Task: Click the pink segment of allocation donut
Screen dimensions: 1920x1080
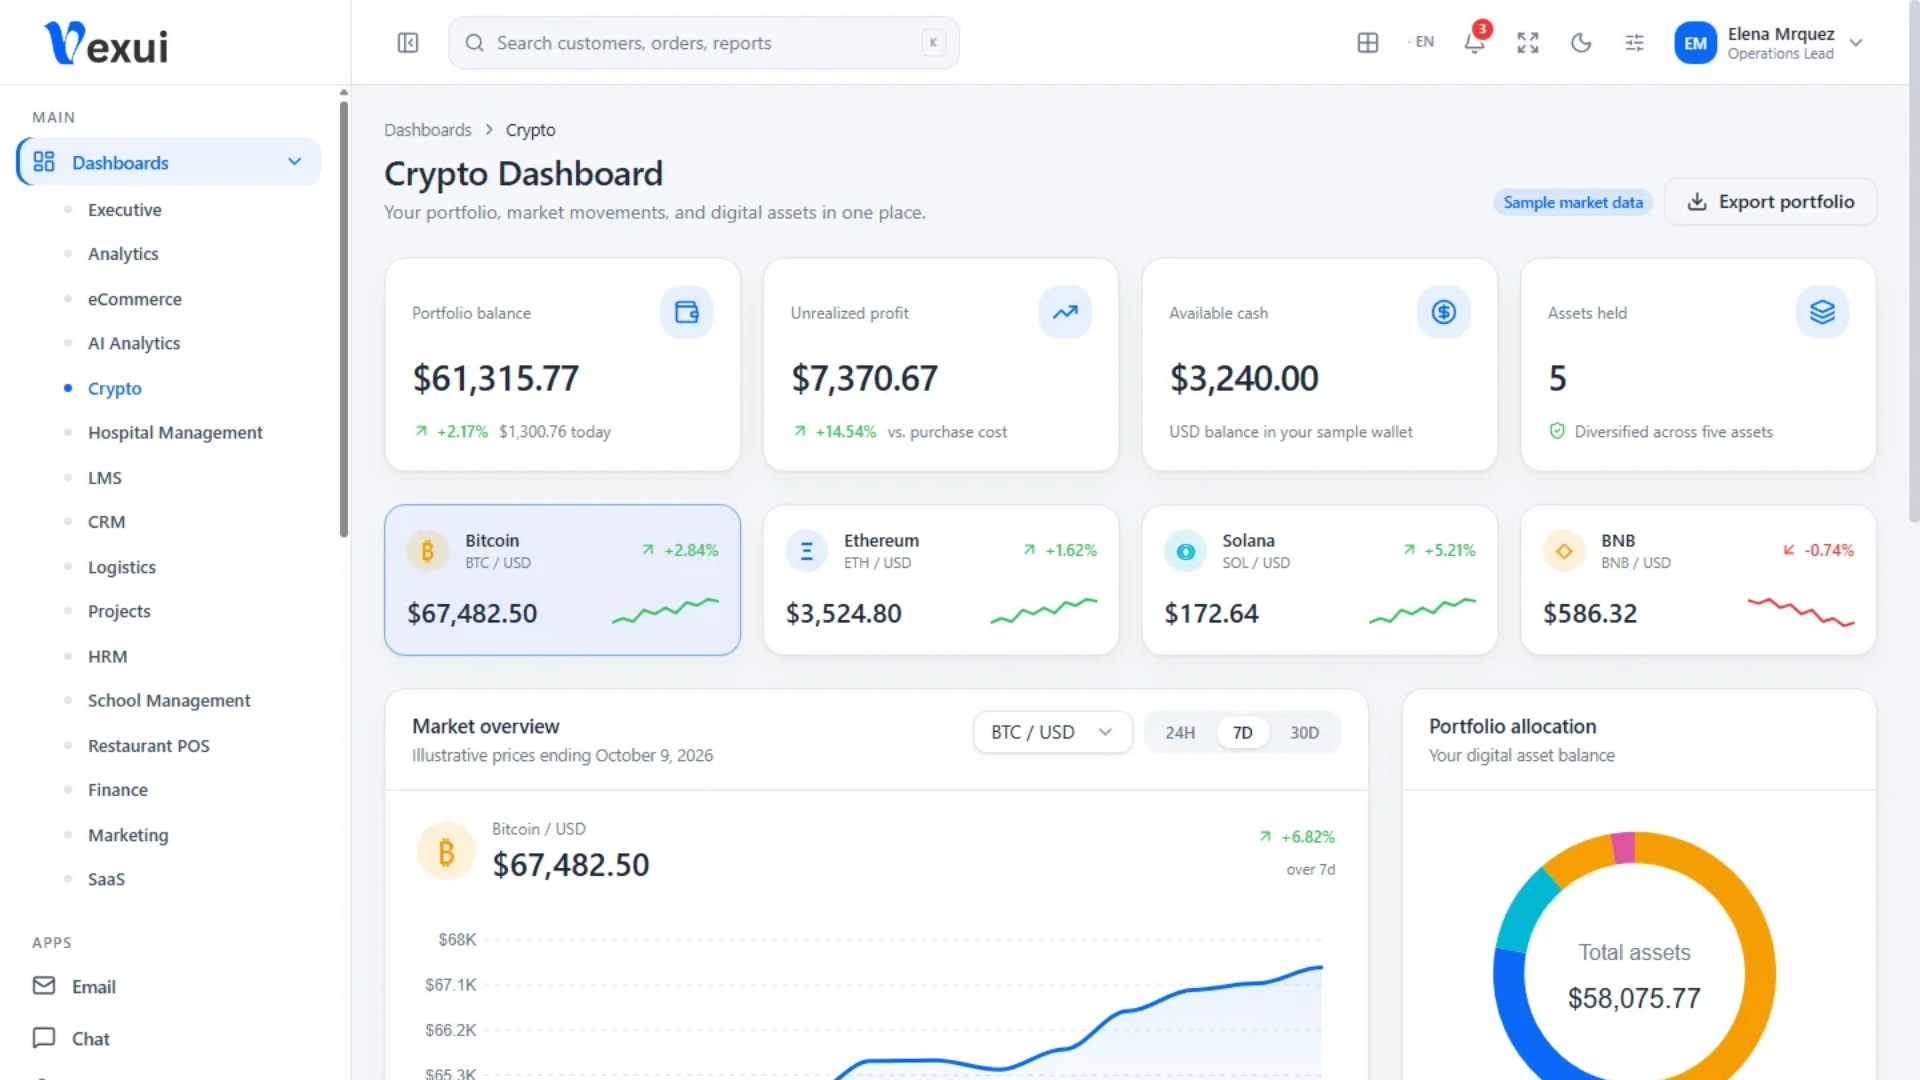Action: [1623, 847]
